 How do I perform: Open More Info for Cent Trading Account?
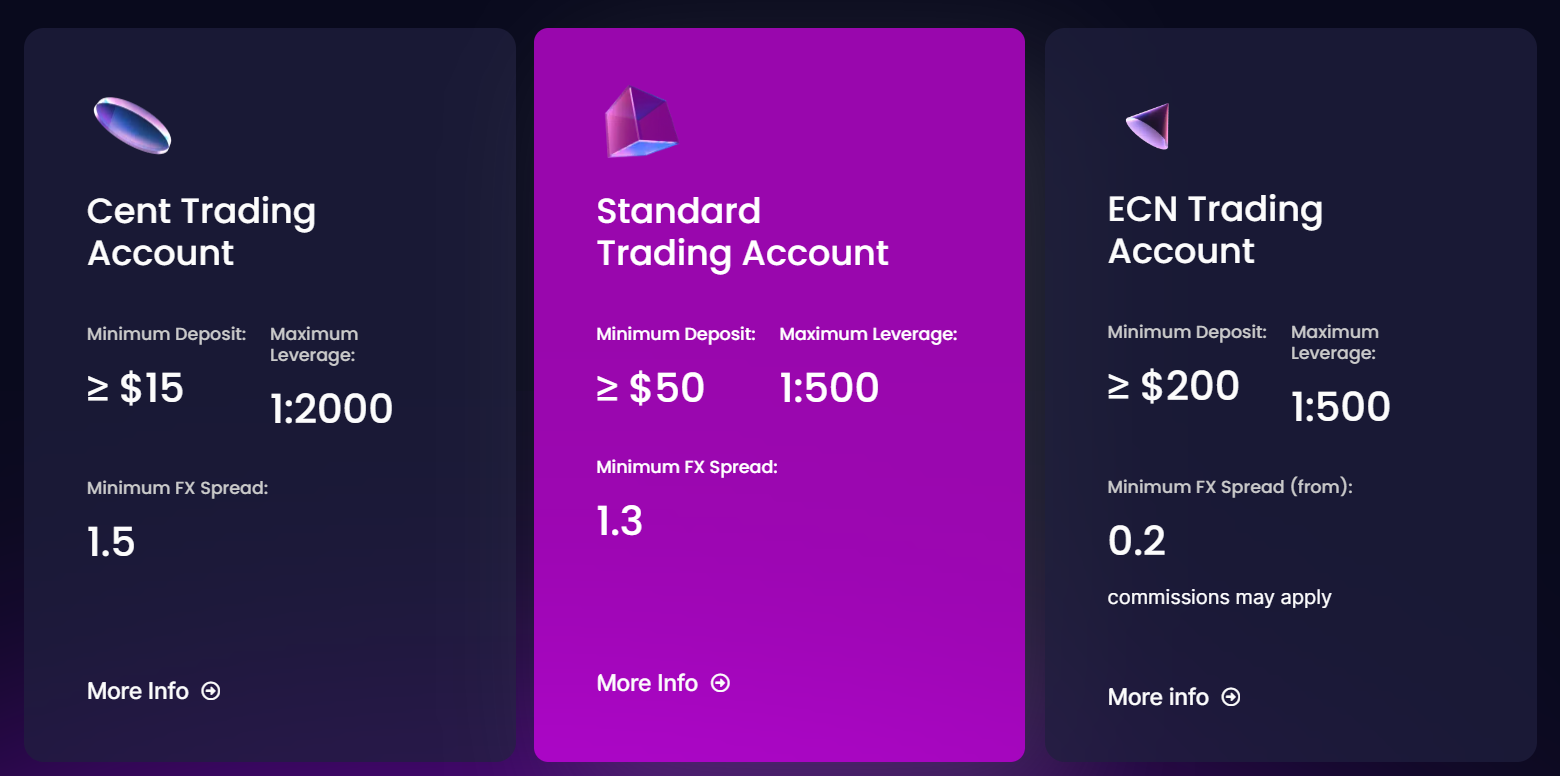click(x=137, y=690)
